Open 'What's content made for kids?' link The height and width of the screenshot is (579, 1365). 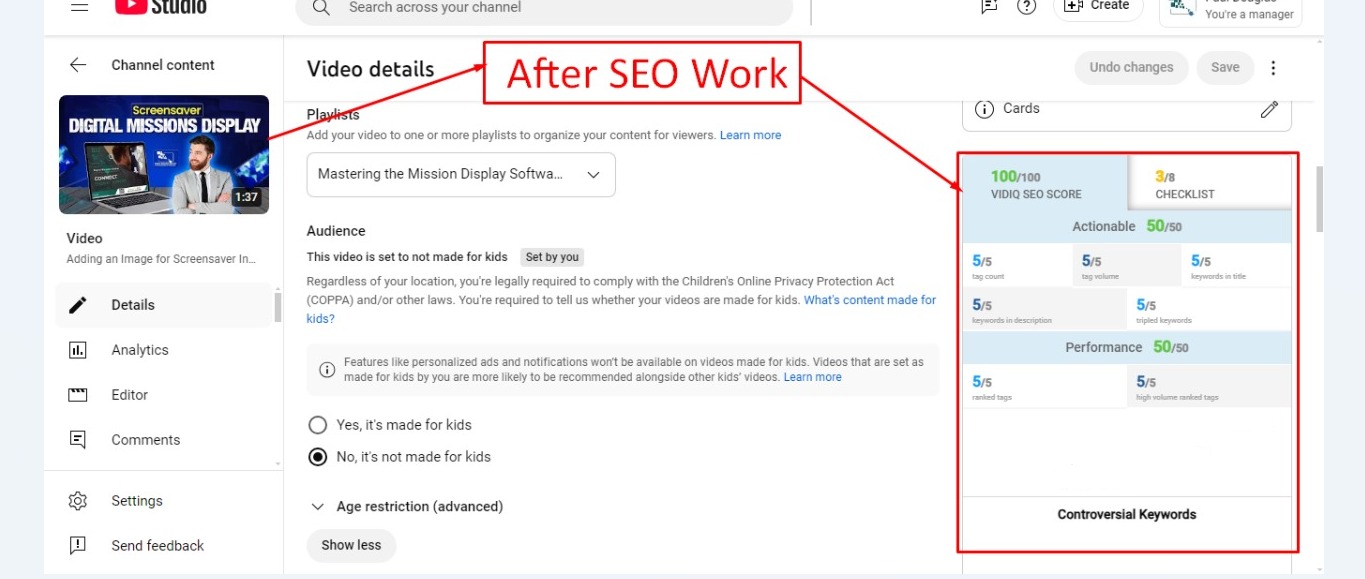869,300
